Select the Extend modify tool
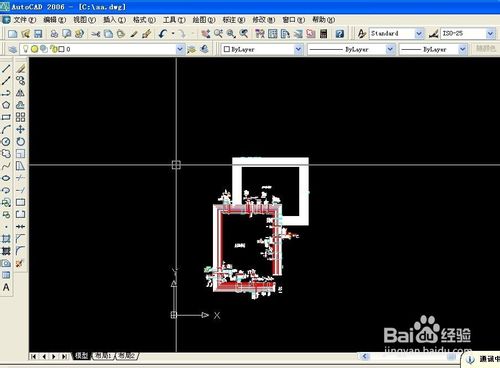 click(x=20, y=190)
